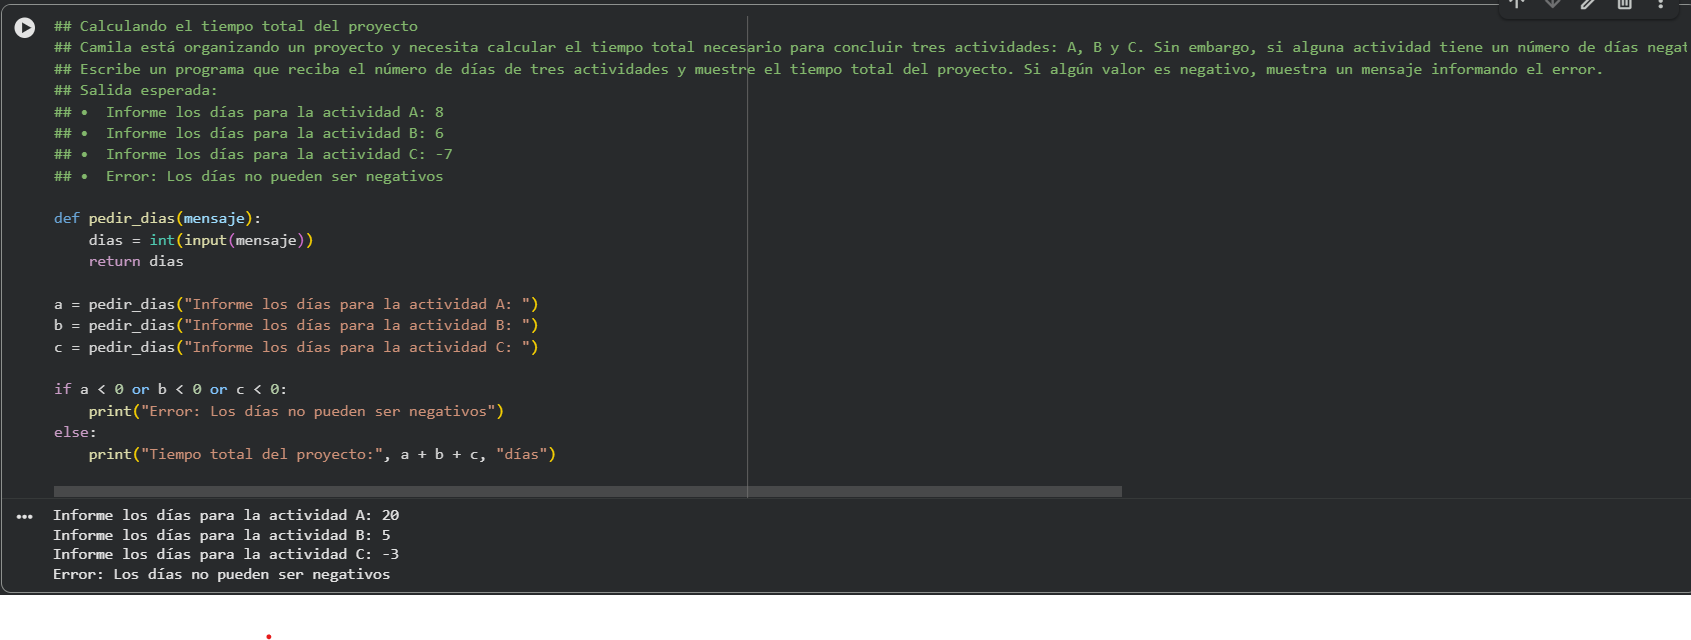Click the output error message text
This screenshot has width=1691, height=640.
point(221,574)
